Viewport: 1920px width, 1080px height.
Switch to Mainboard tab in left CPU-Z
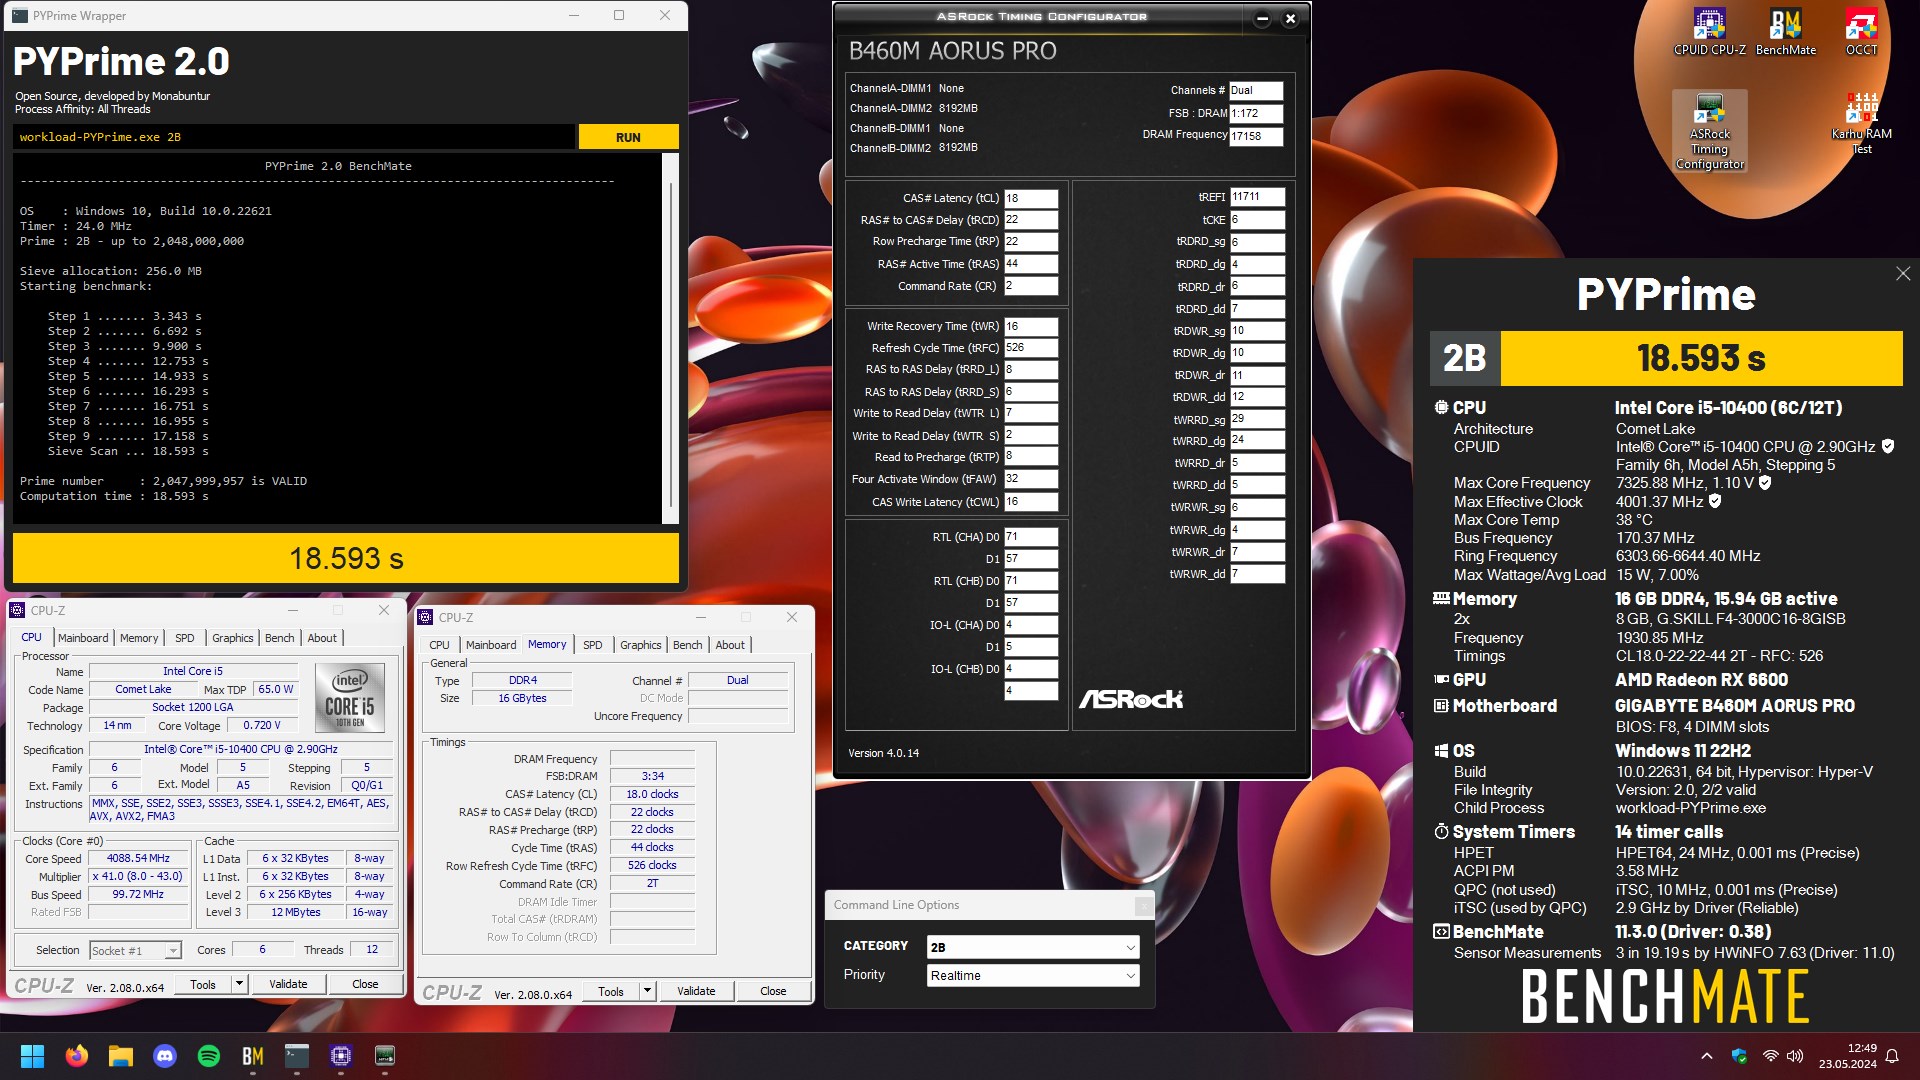83,638
